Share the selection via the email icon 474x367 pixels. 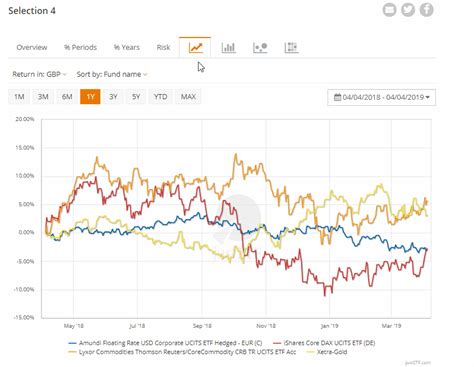tap(389, 10)
